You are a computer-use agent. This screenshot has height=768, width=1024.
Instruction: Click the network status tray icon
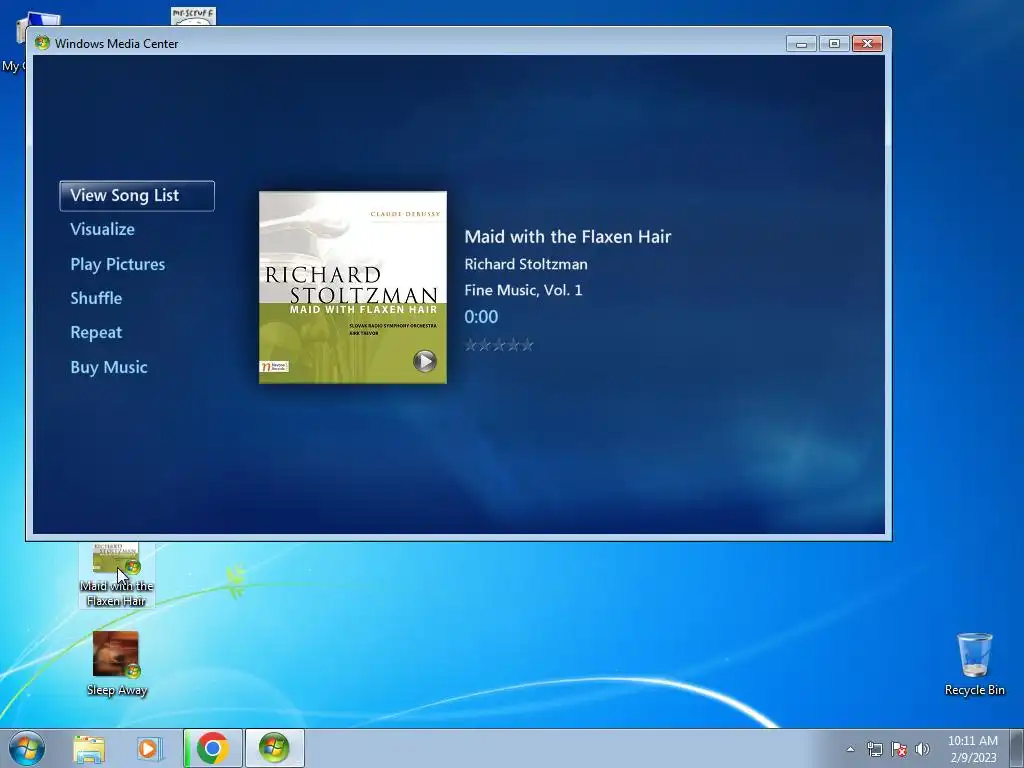click(x=874, y=749)
